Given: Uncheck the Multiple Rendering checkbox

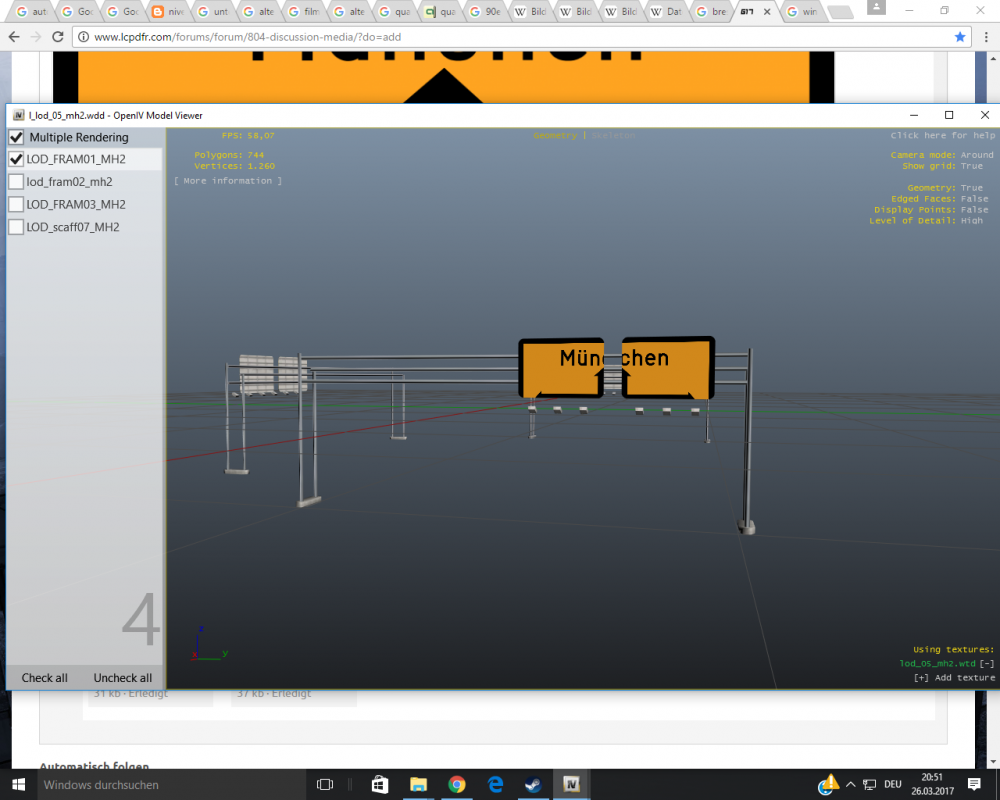Looking at the screenshot, I should (16, 136).
